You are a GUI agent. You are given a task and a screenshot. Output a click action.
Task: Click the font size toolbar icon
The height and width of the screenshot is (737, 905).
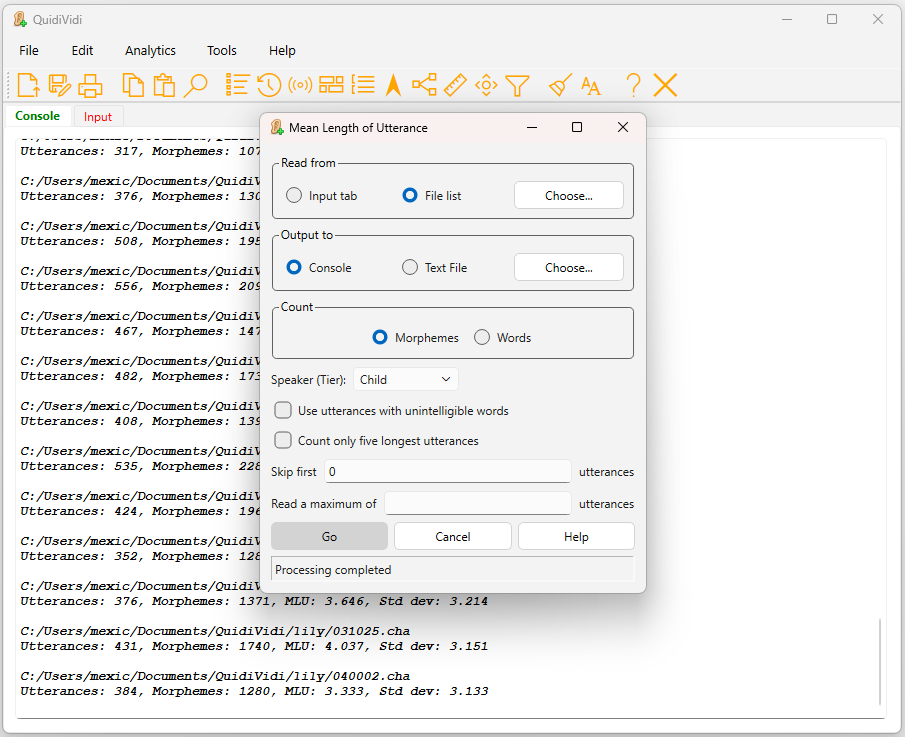(591, 85)
